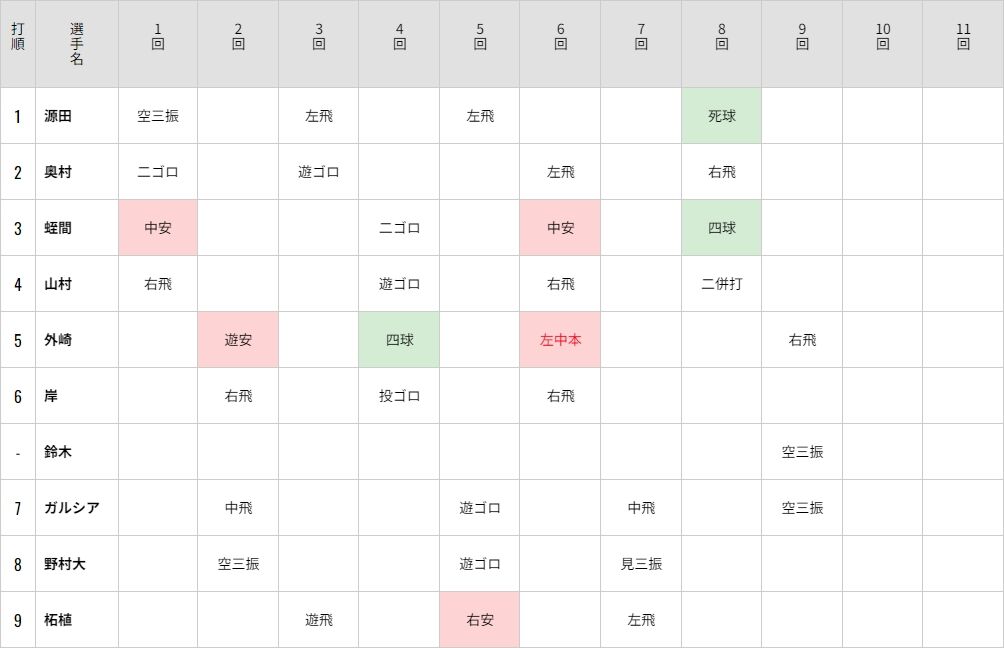Click the pink 遊安 hit cell
The width and height of the screenshot is (1004, 648).
[238, 340]
